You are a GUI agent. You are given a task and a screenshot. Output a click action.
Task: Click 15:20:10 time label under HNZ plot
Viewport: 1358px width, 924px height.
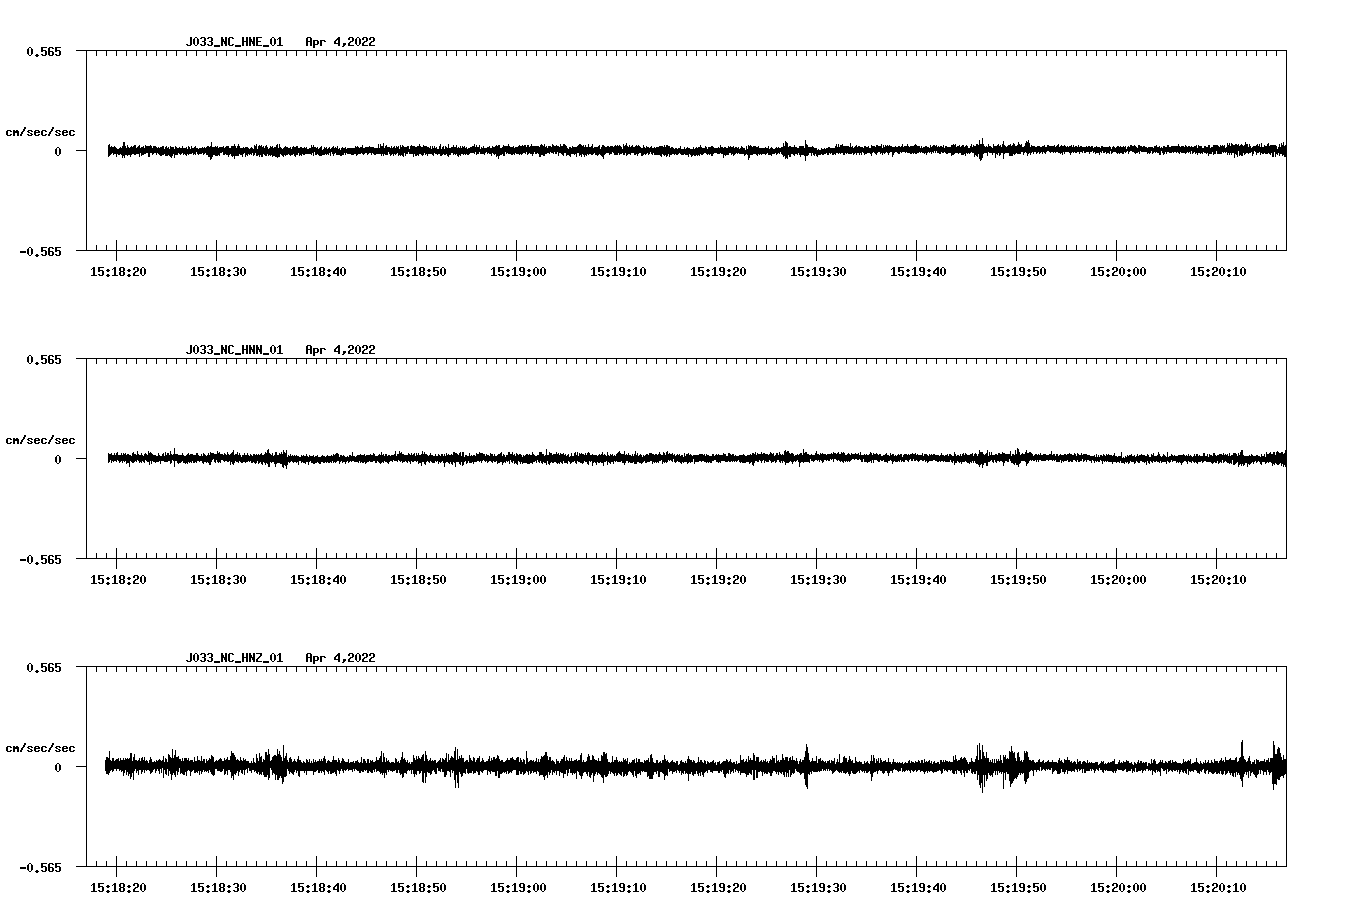(x=1218, y=887)
